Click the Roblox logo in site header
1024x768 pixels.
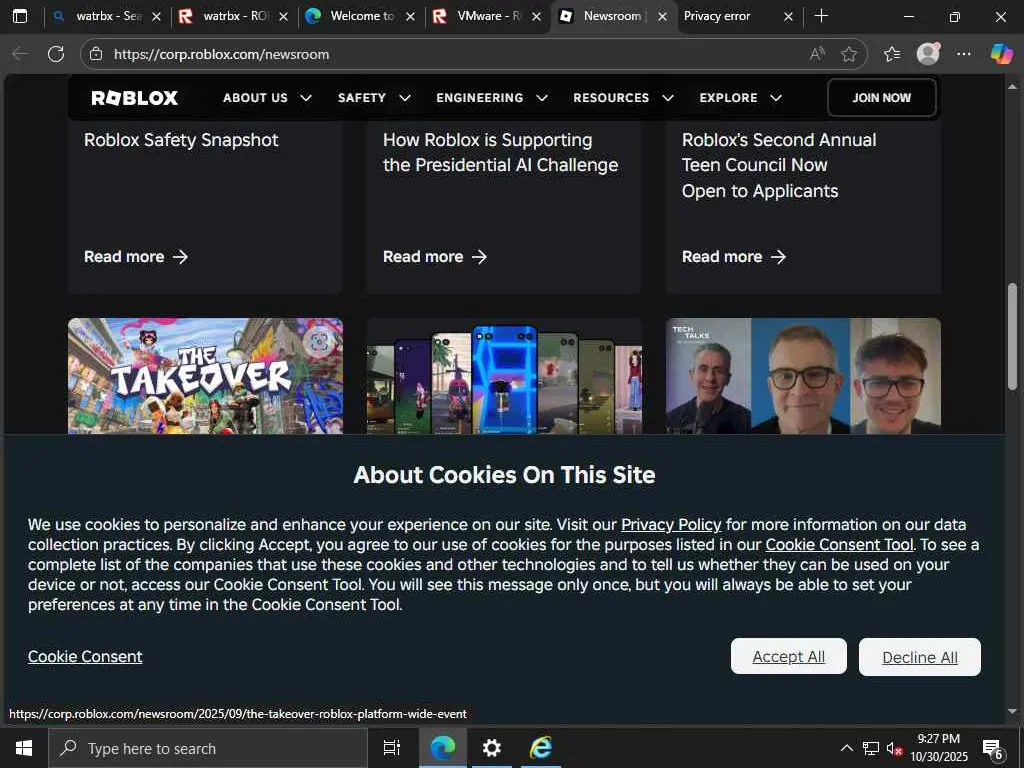click(x=135, y=98)
